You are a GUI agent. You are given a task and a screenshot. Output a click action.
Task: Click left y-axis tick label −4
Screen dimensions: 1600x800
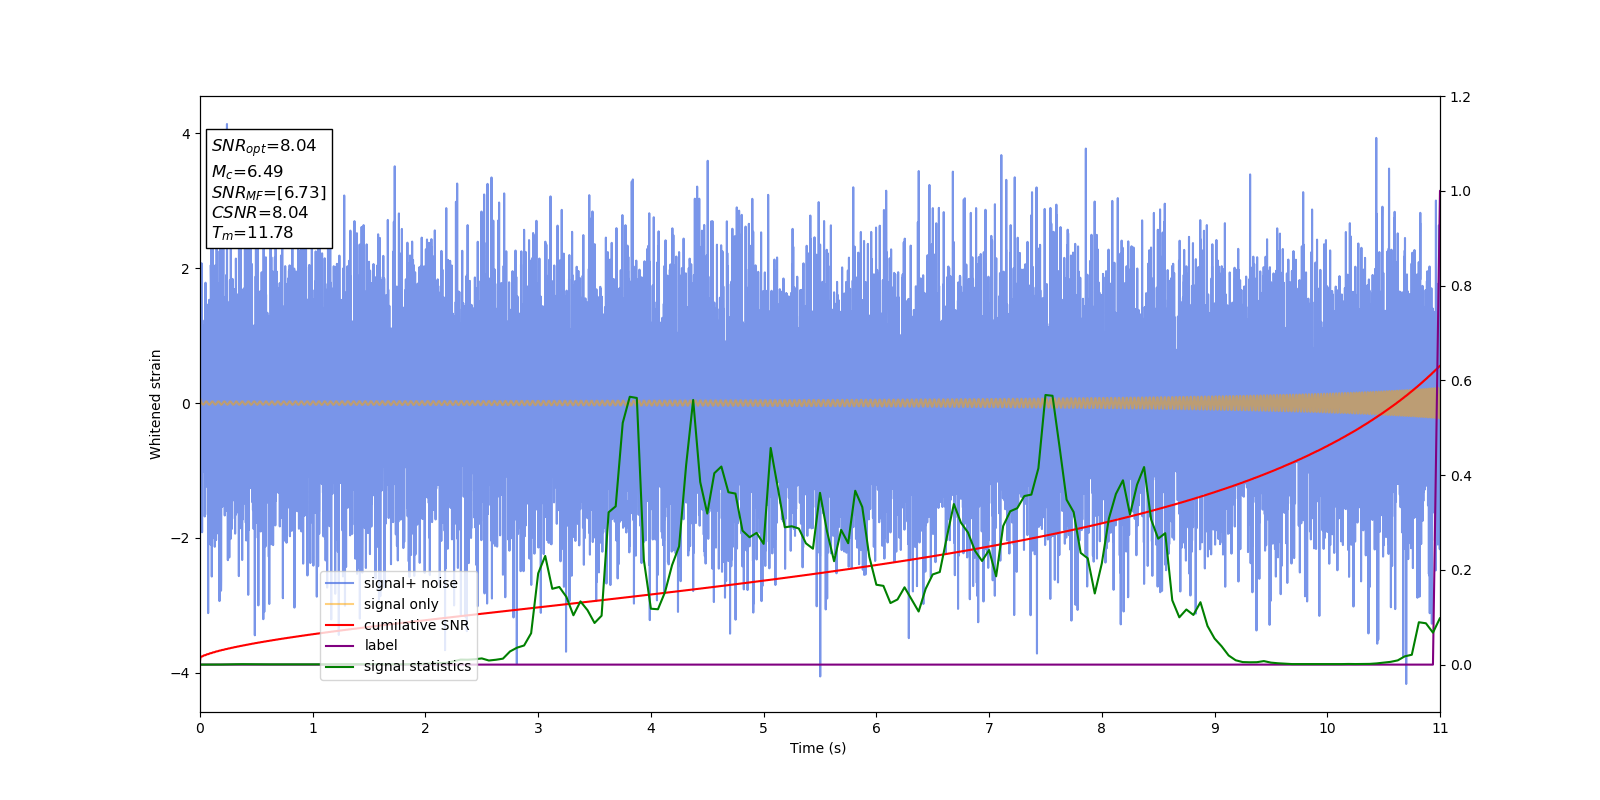[181, 673]
